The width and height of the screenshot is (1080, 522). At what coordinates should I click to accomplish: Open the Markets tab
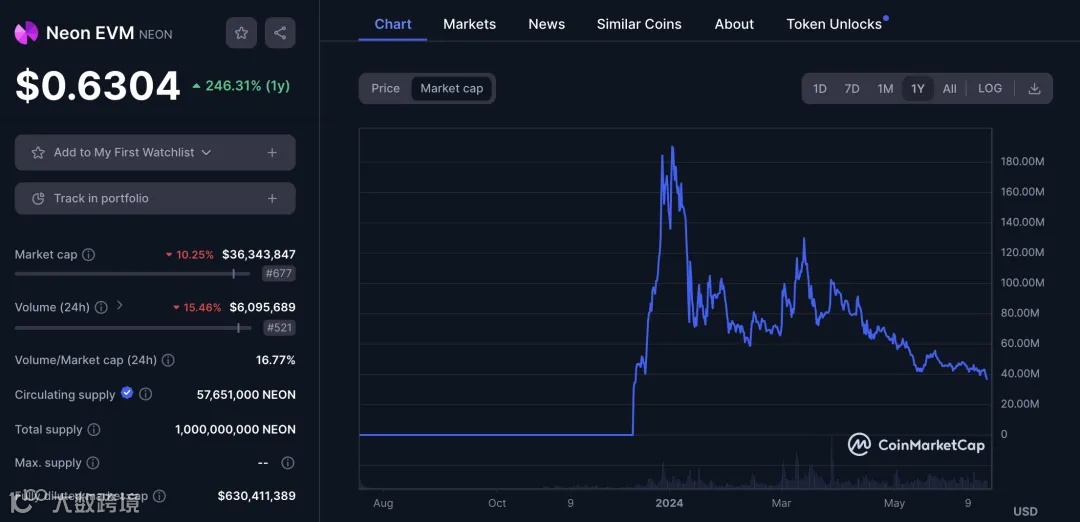point(469,24)
